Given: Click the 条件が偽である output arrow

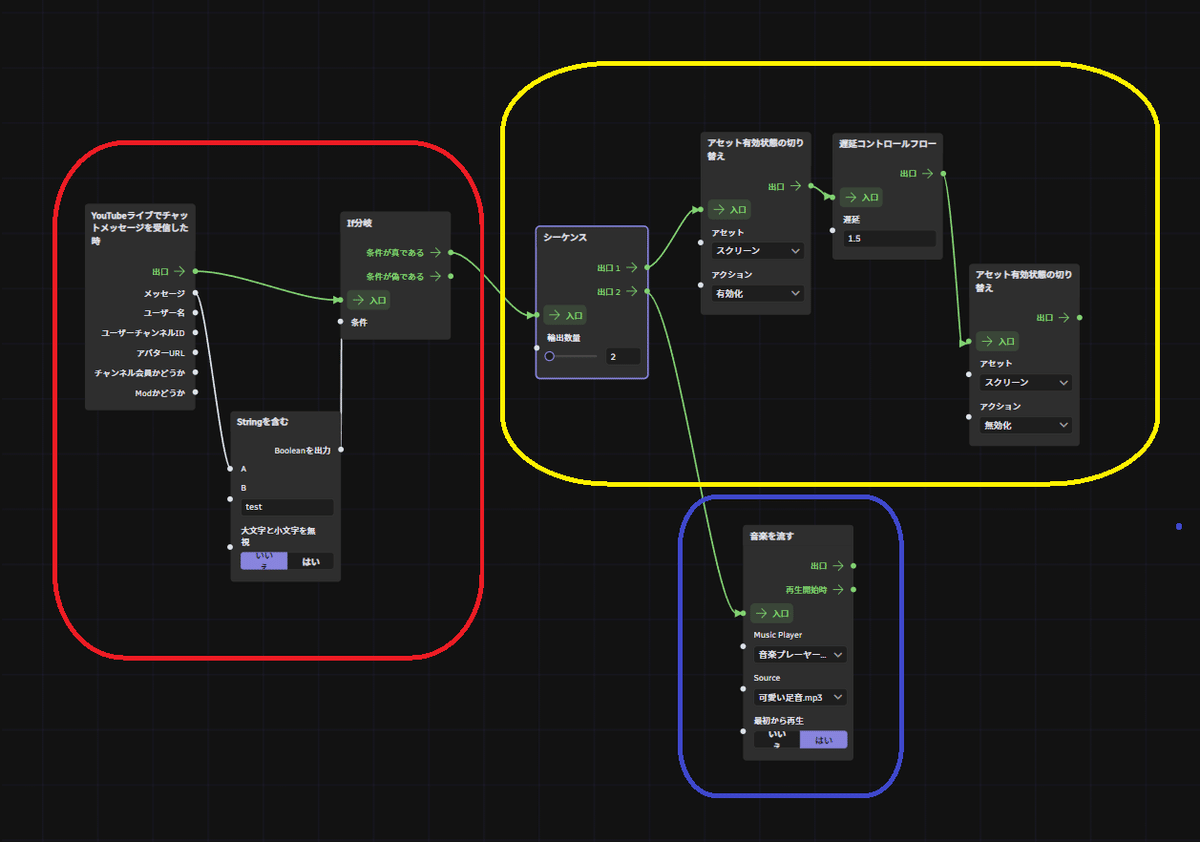Looking at the screenshot, I should tap(435, 276).
